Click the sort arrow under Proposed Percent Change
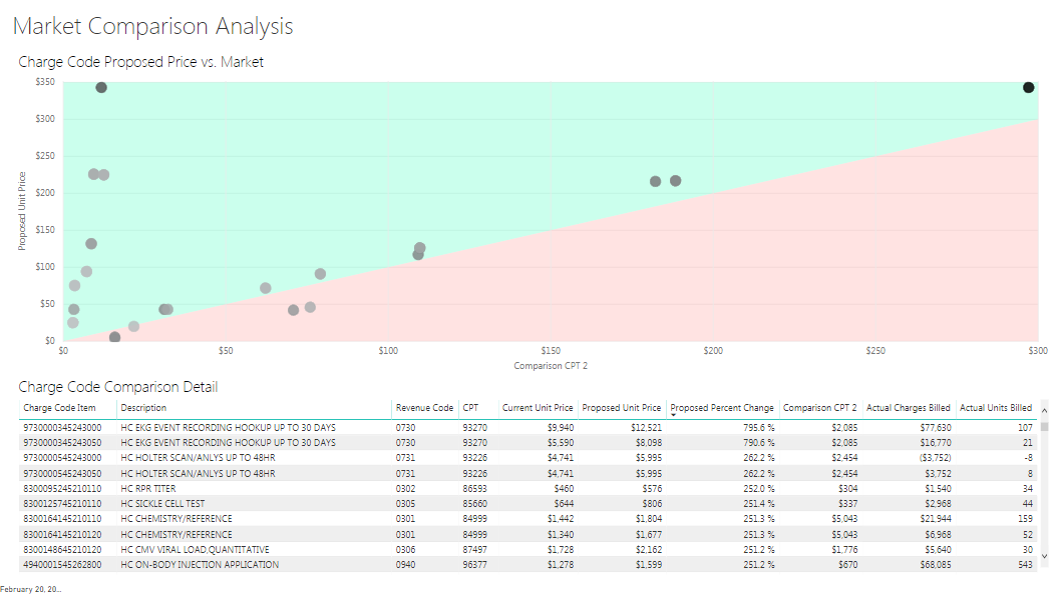Image resolution: width=1056 pixels, height=609 pixels. click(673, 416)
